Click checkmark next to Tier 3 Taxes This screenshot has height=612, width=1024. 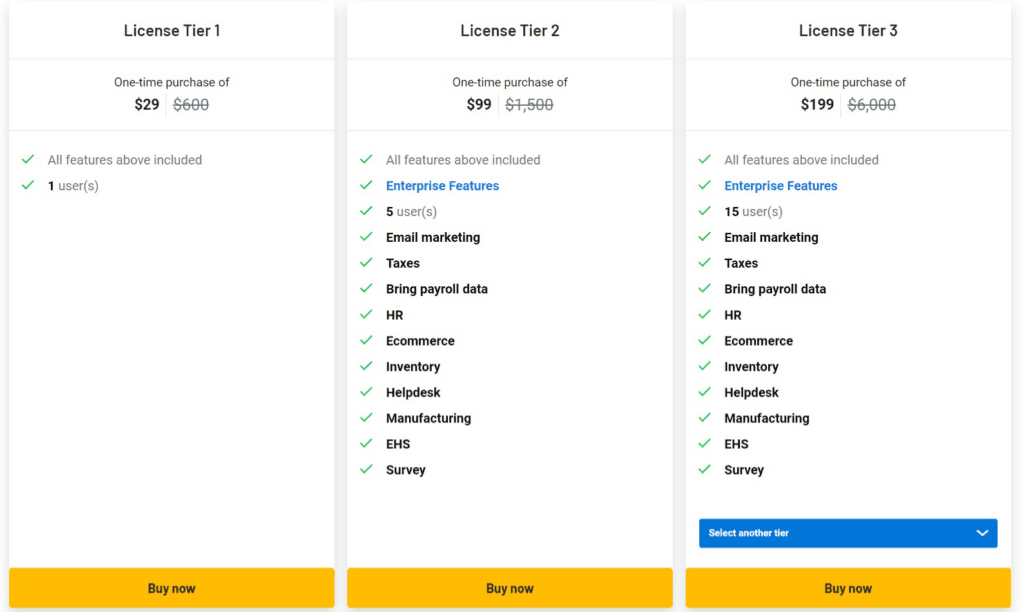(704, 263)
